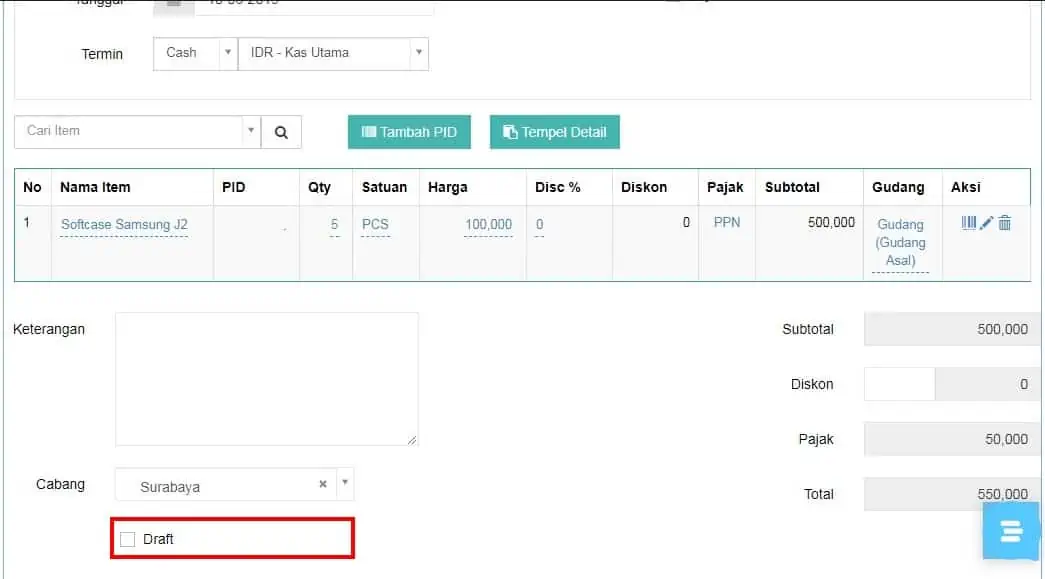The image size is (1045, 579).
Task: Click the Total field showing 550,000
Action: point(952,494)
